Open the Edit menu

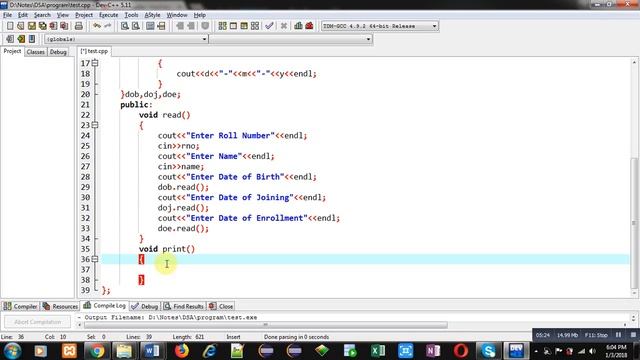pos(23,15)
